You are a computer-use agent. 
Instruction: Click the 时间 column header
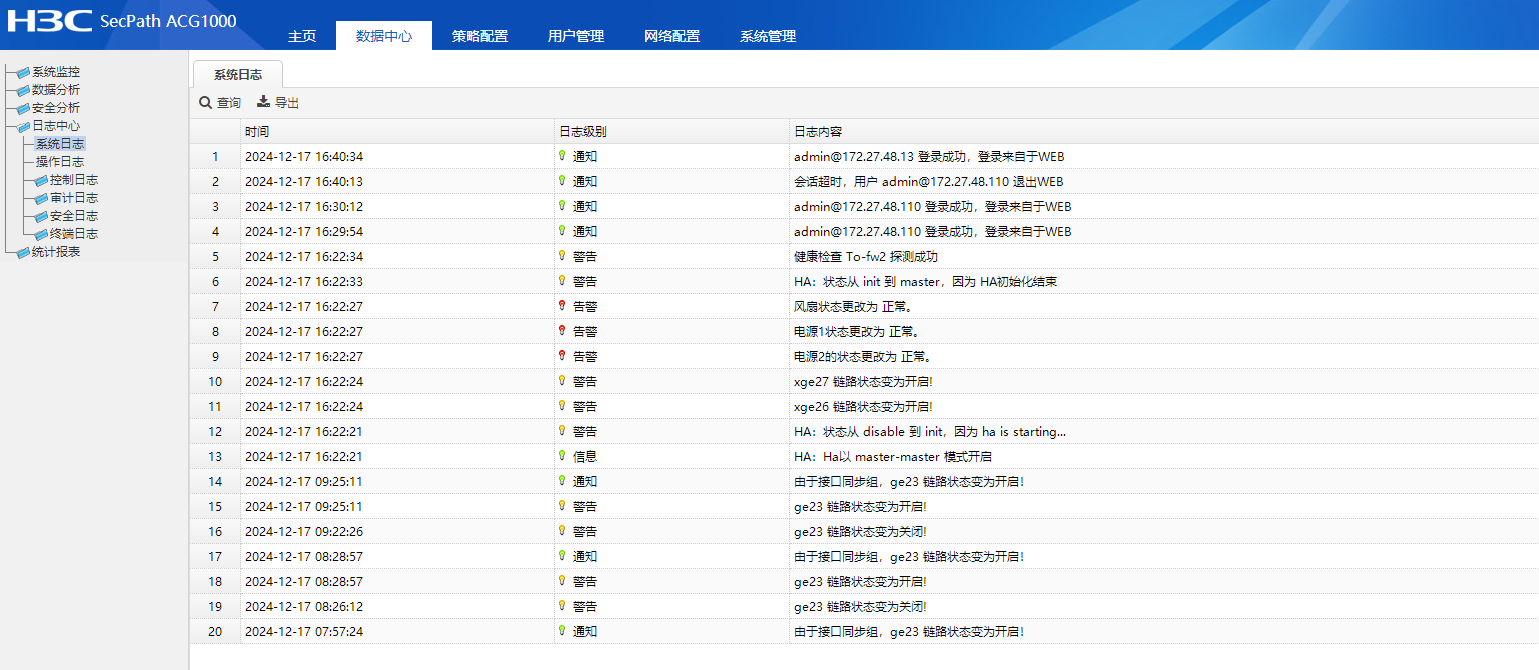pos(257,131)
